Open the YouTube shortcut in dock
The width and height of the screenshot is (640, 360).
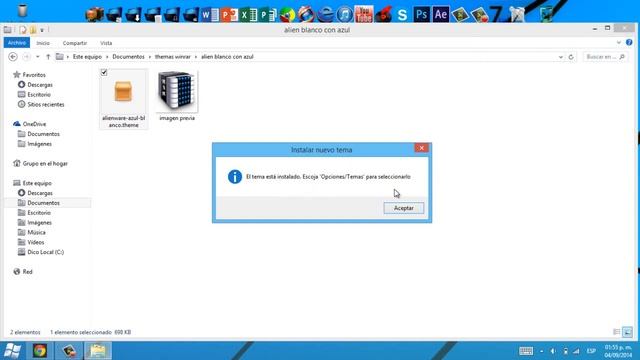(x=363, y=15)
